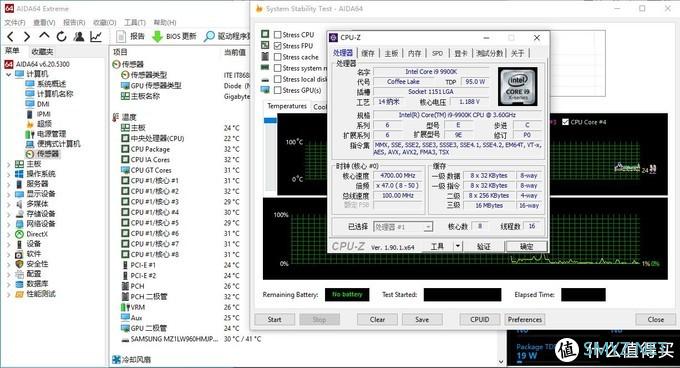Viewport: 680px width, 368px height.
Task: Click the Clear button in Stability Test
Action: [377, 319]
